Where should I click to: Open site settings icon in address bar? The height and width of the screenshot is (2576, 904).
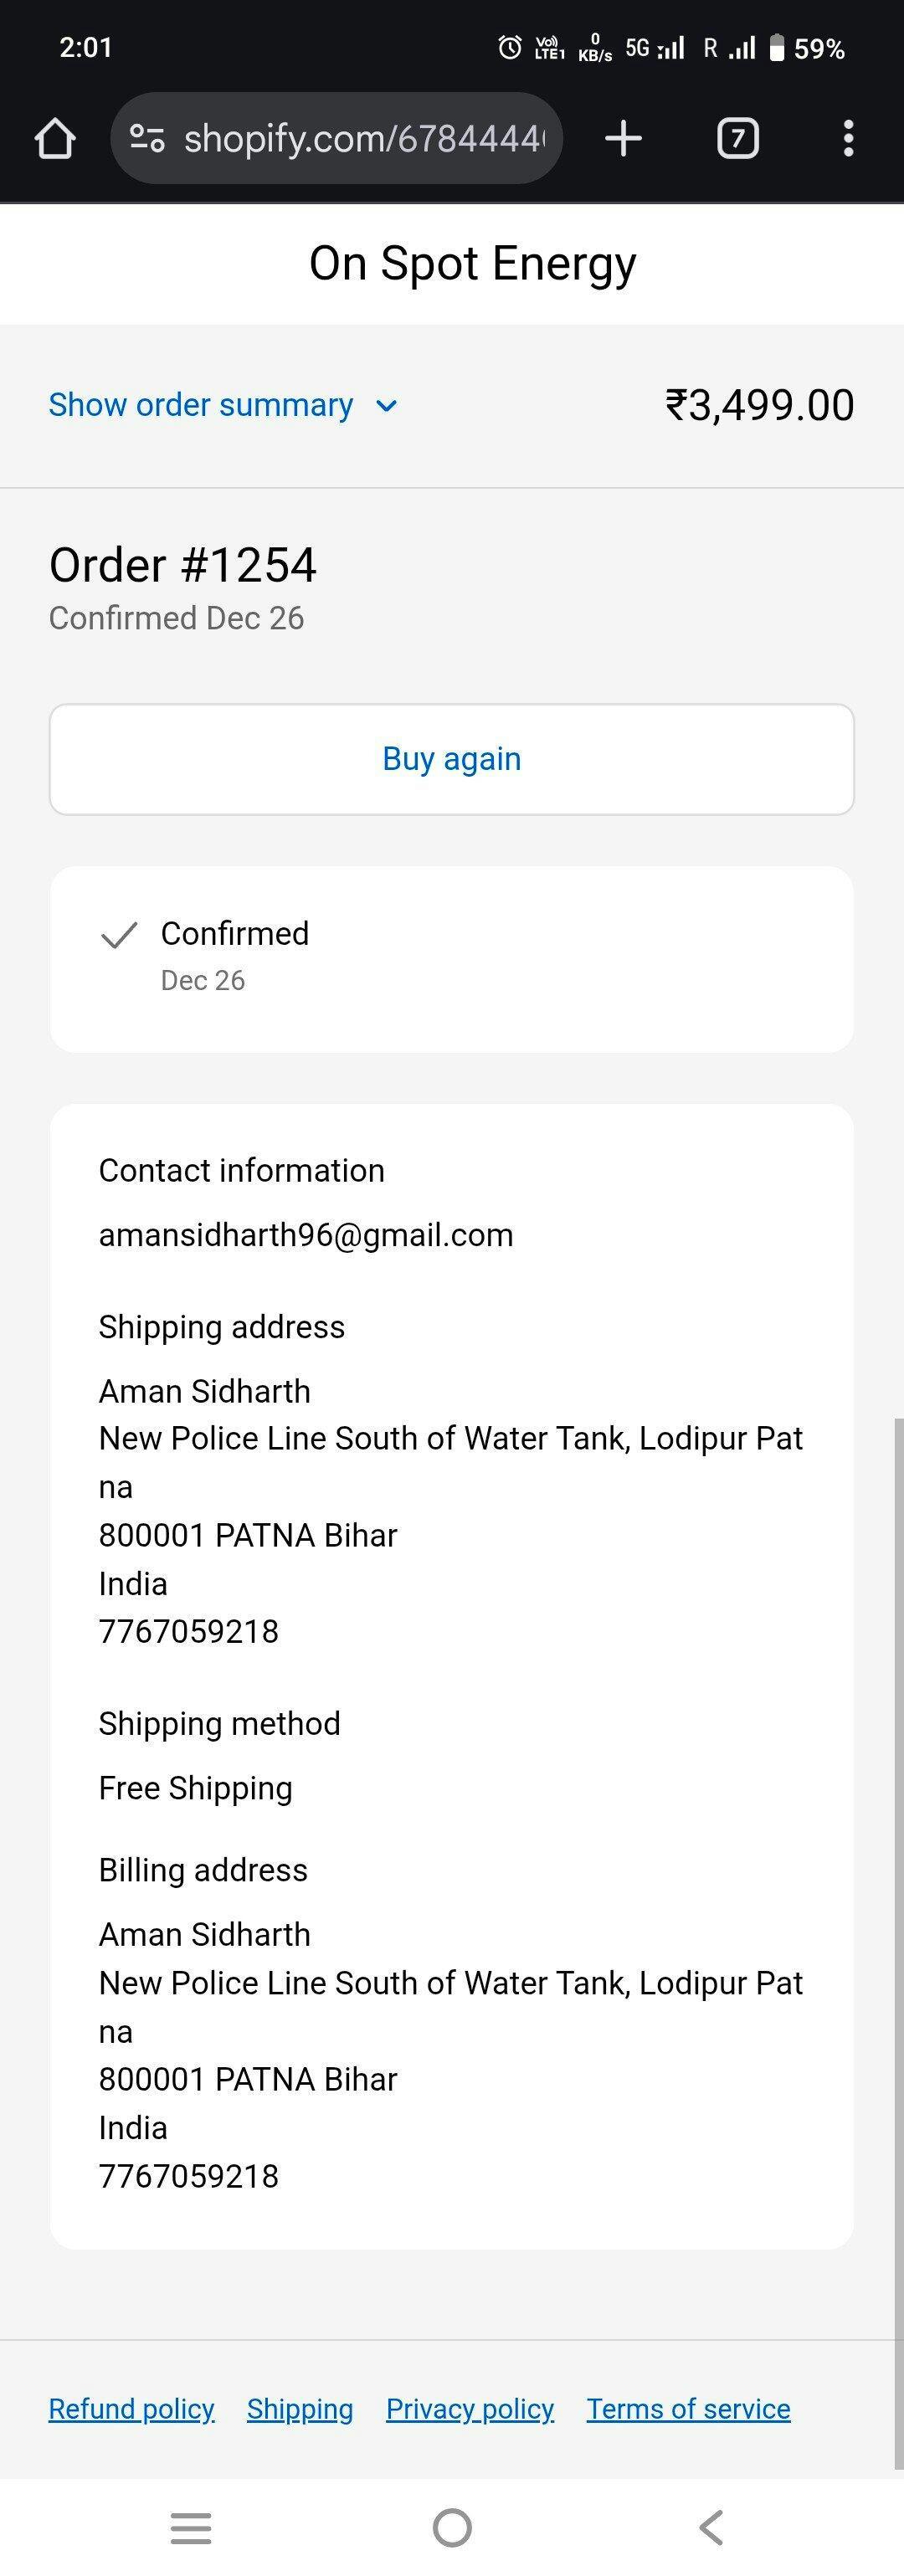click(147, 138)
